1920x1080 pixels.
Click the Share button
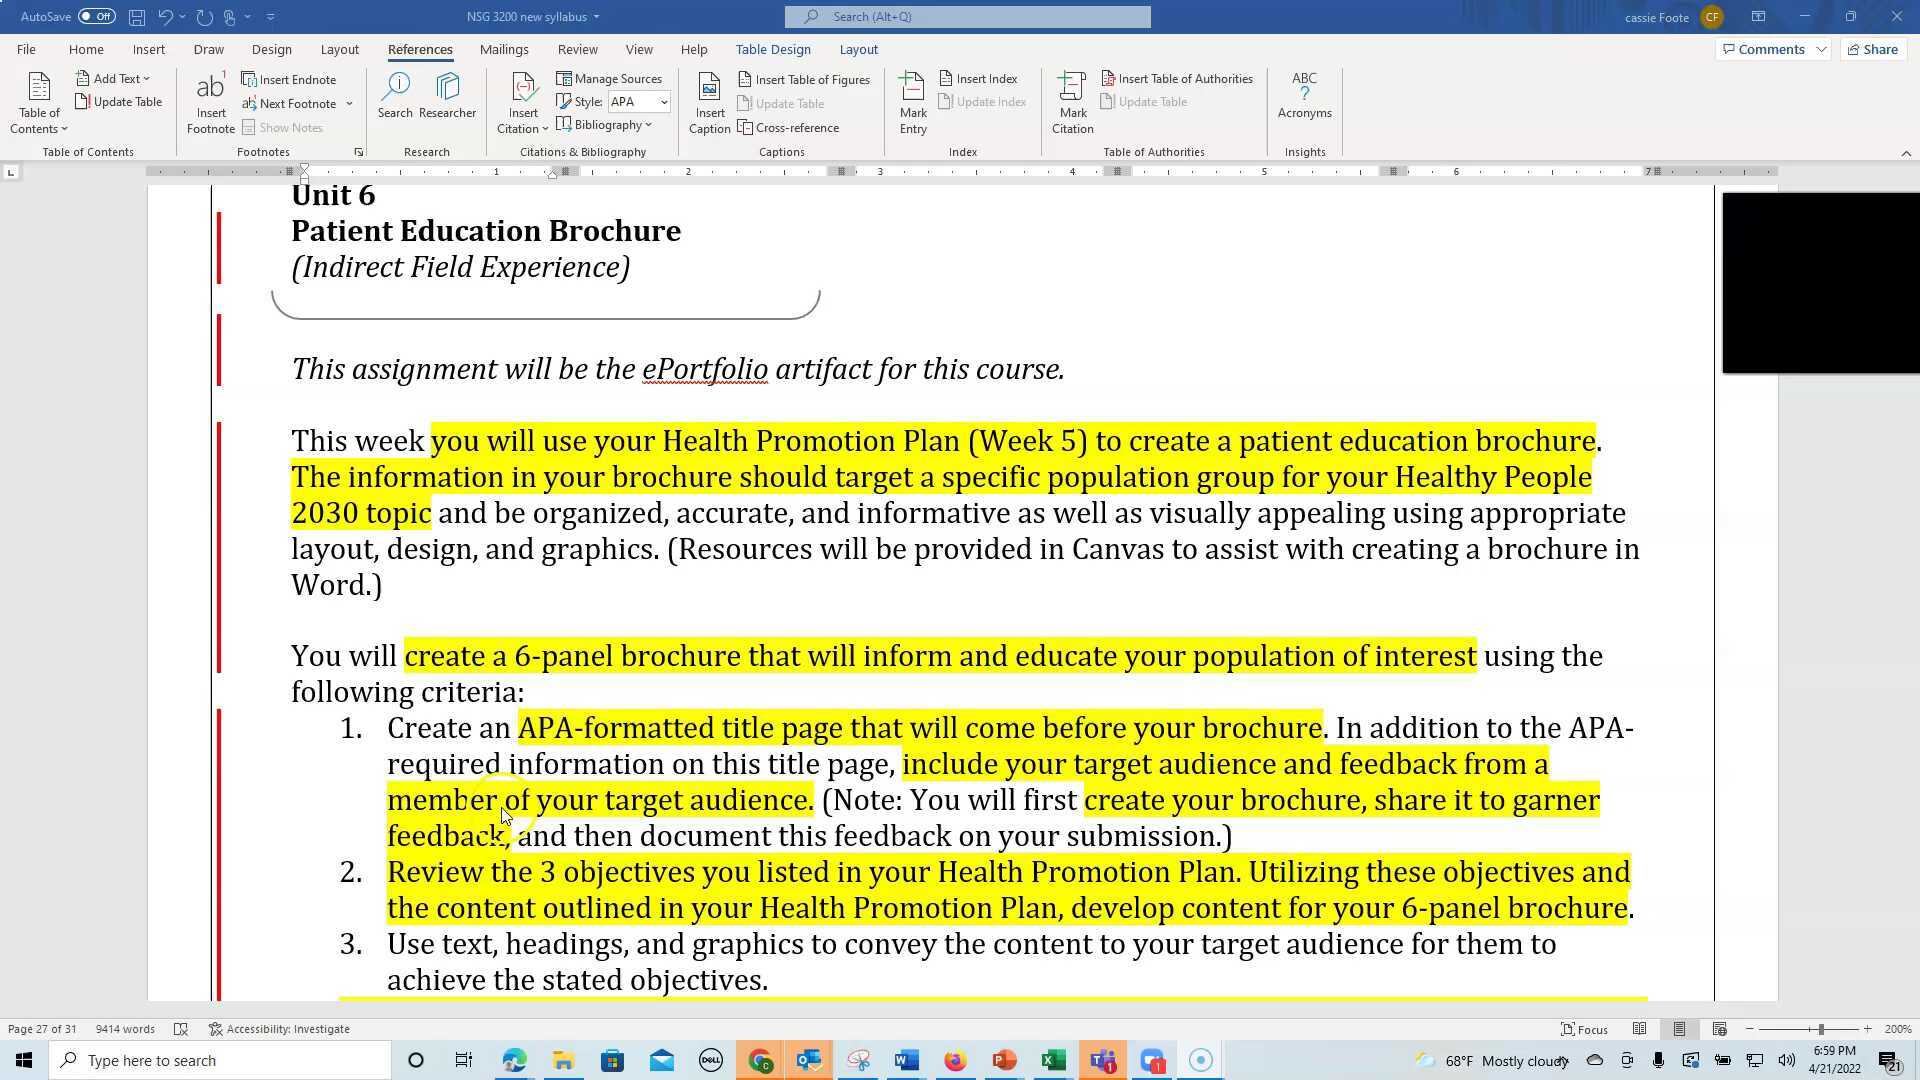coord(1871,48)
